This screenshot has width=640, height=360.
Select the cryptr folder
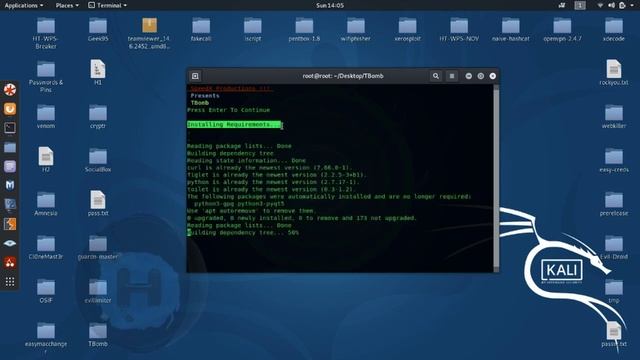click(x=98, y=117)
